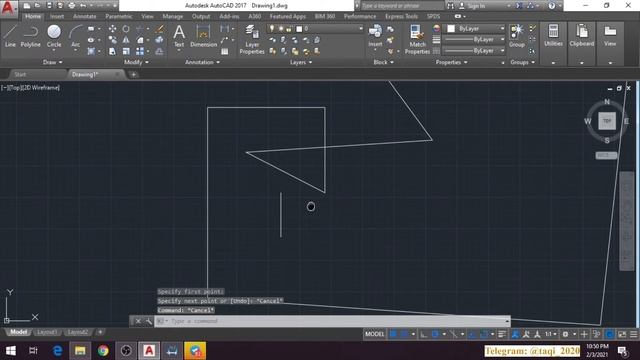Click the TOP face of the ViewCube
640x360 pixels.
(607, 121)
